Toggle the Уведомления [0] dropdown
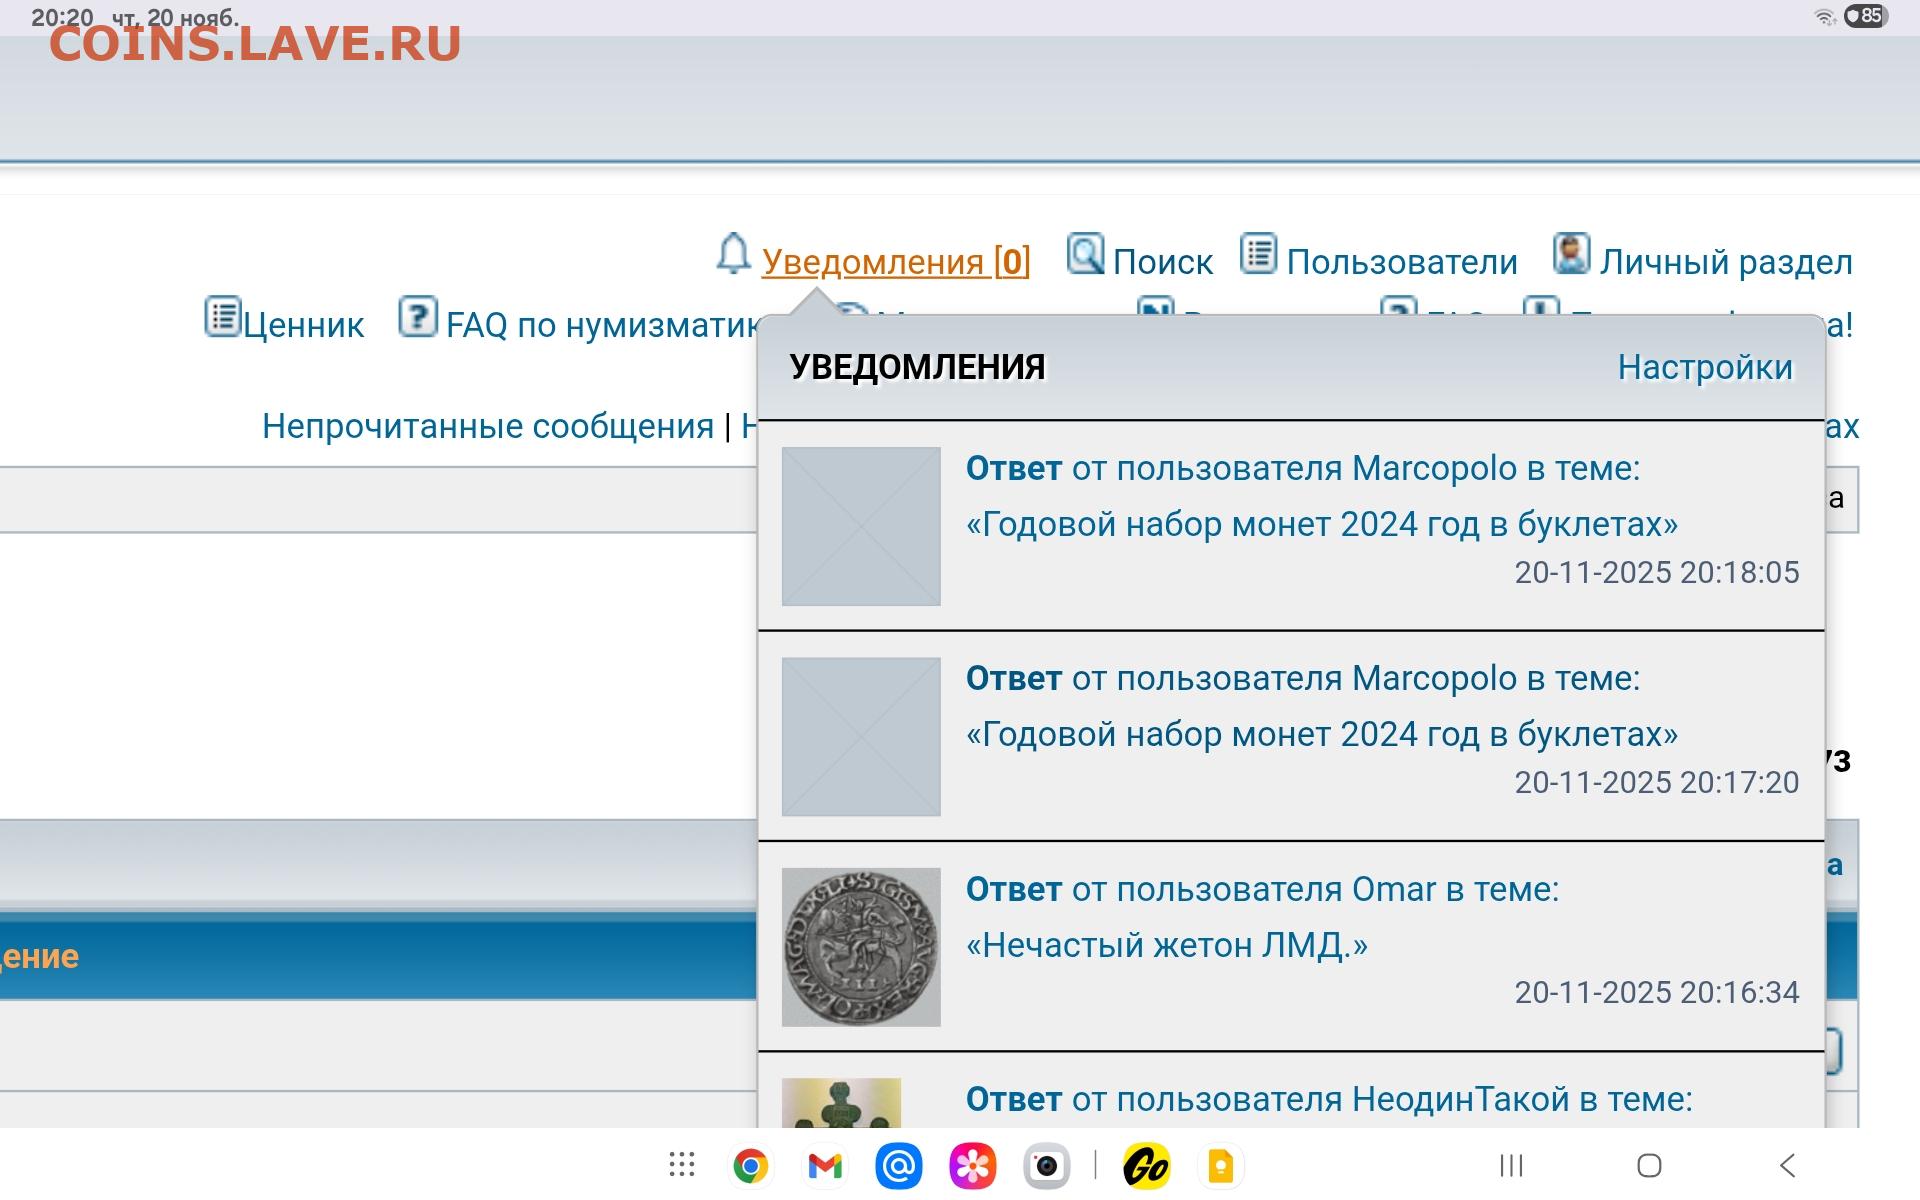Viewport: 1920px width, 1200px height. point(895,262)
